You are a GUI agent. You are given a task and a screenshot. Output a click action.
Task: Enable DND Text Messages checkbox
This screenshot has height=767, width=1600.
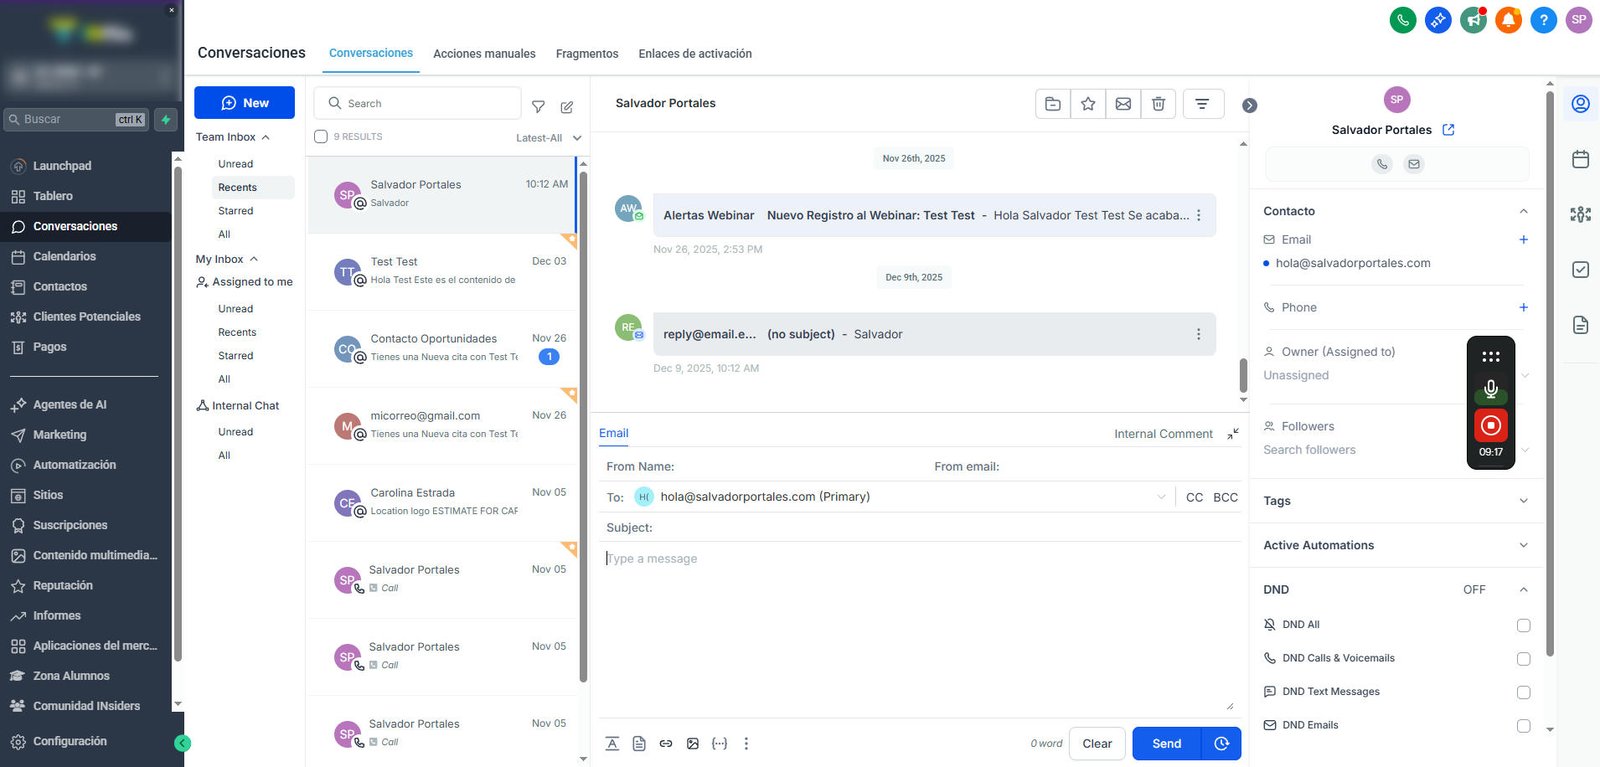[1523, 692]
